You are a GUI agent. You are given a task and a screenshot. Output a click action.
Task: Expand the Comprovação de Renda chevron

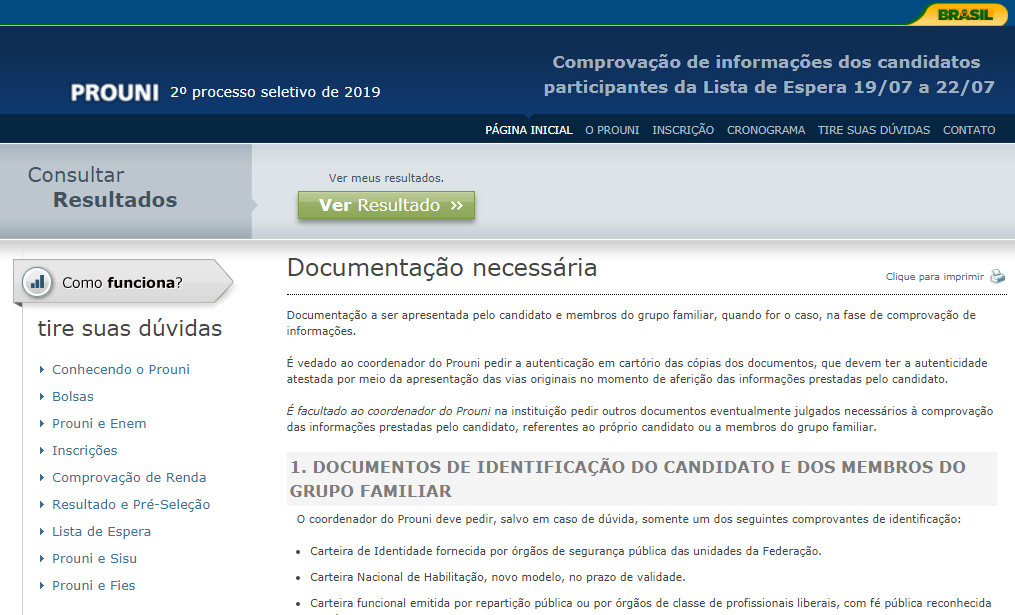42,478
